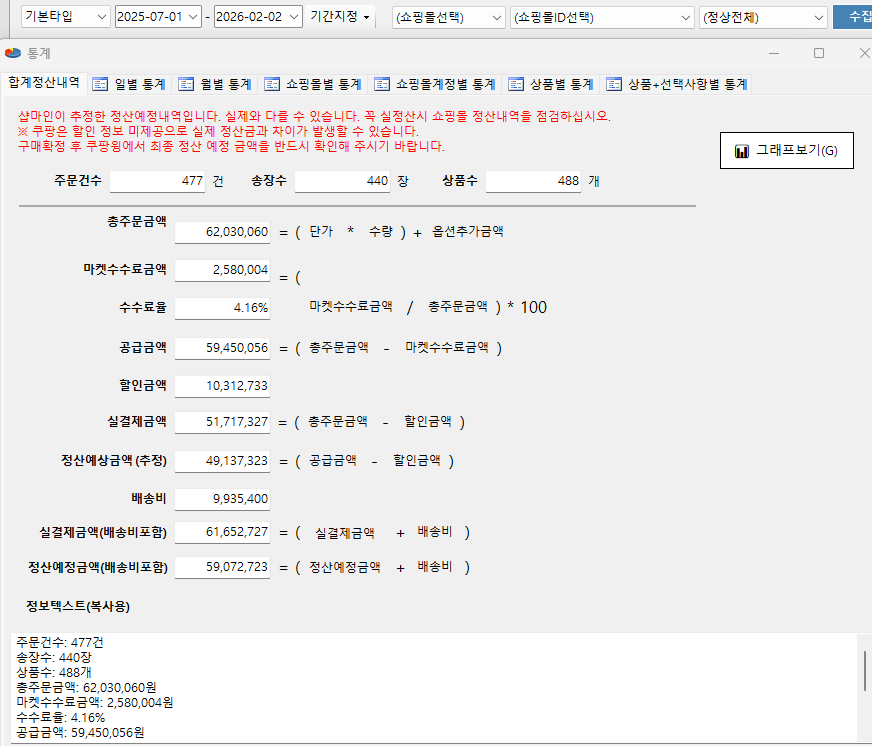
Task: Open the 쇼핑몰ID선택 combo box
Action: click(684, 17)
